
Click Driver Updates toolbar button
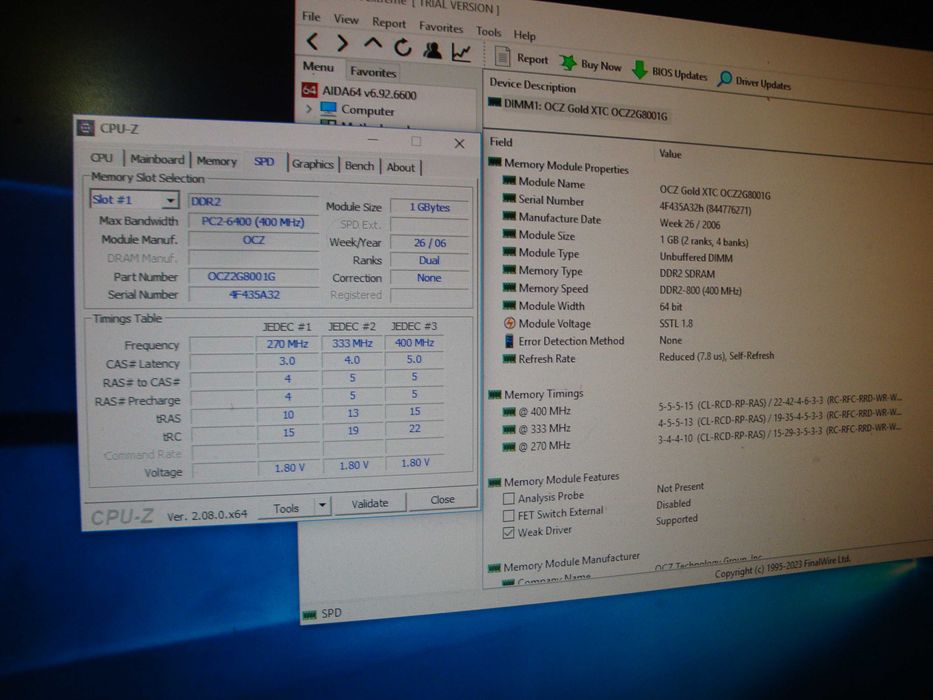(754, 81)
